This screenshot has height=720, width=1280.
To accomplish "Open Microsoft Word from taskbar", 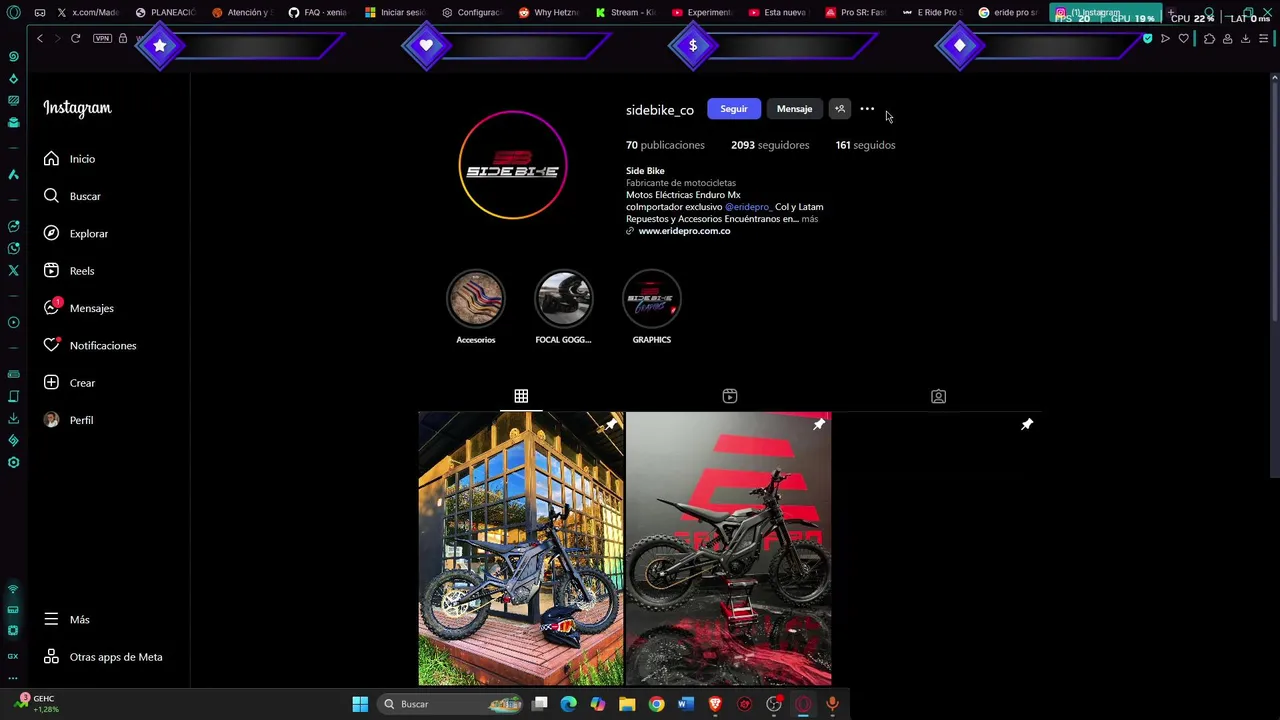I will click(x=685, y=704).
